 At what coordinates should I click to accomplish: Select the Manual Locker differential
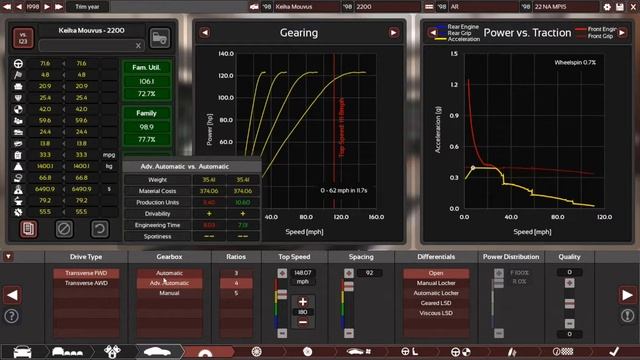click(x=436, y=283)
